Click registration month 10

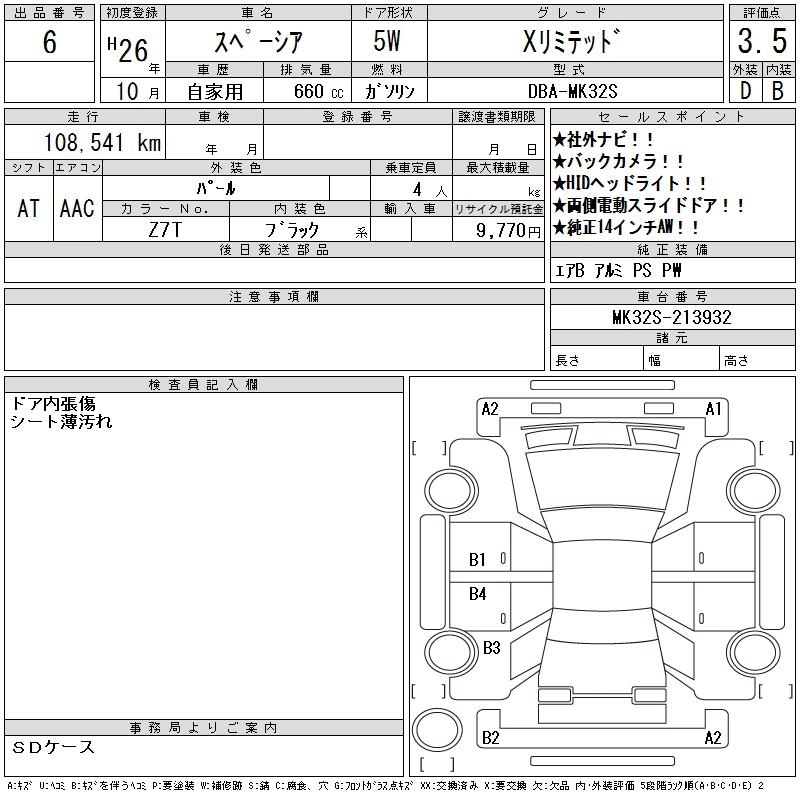128,91
